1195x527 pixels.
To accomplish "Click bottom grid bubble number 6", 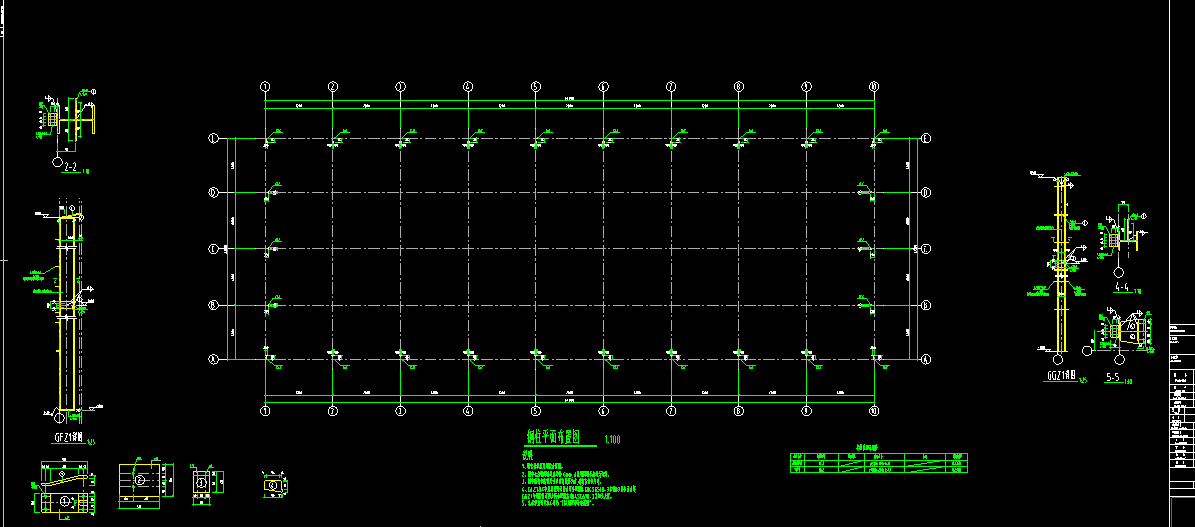I will click(x=603, y=411).
